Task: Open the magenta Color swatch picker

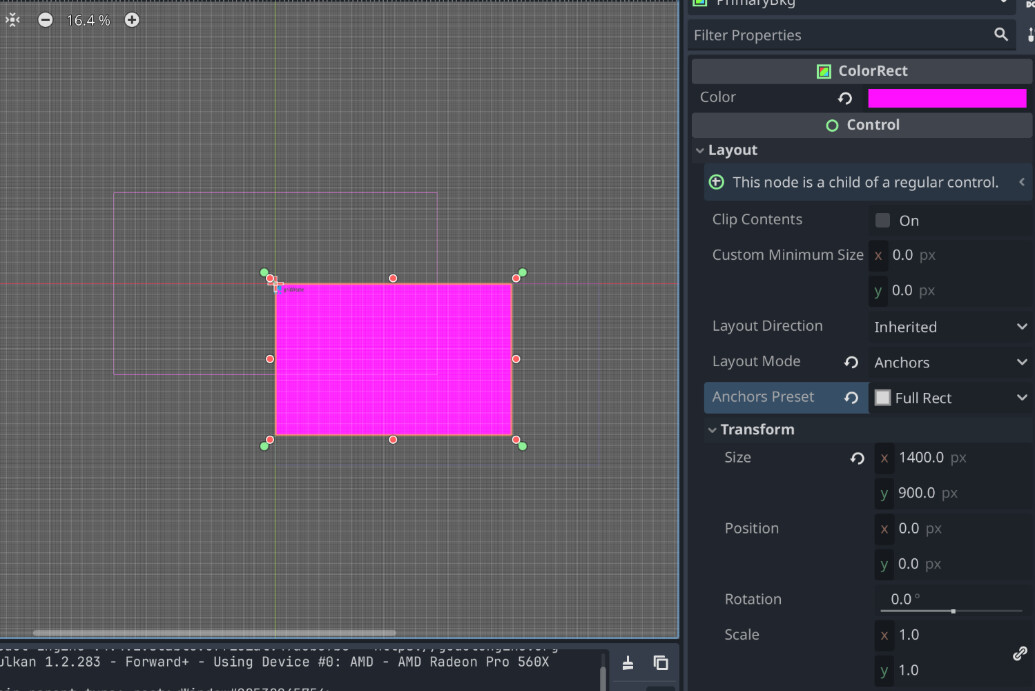Action: 947,98
